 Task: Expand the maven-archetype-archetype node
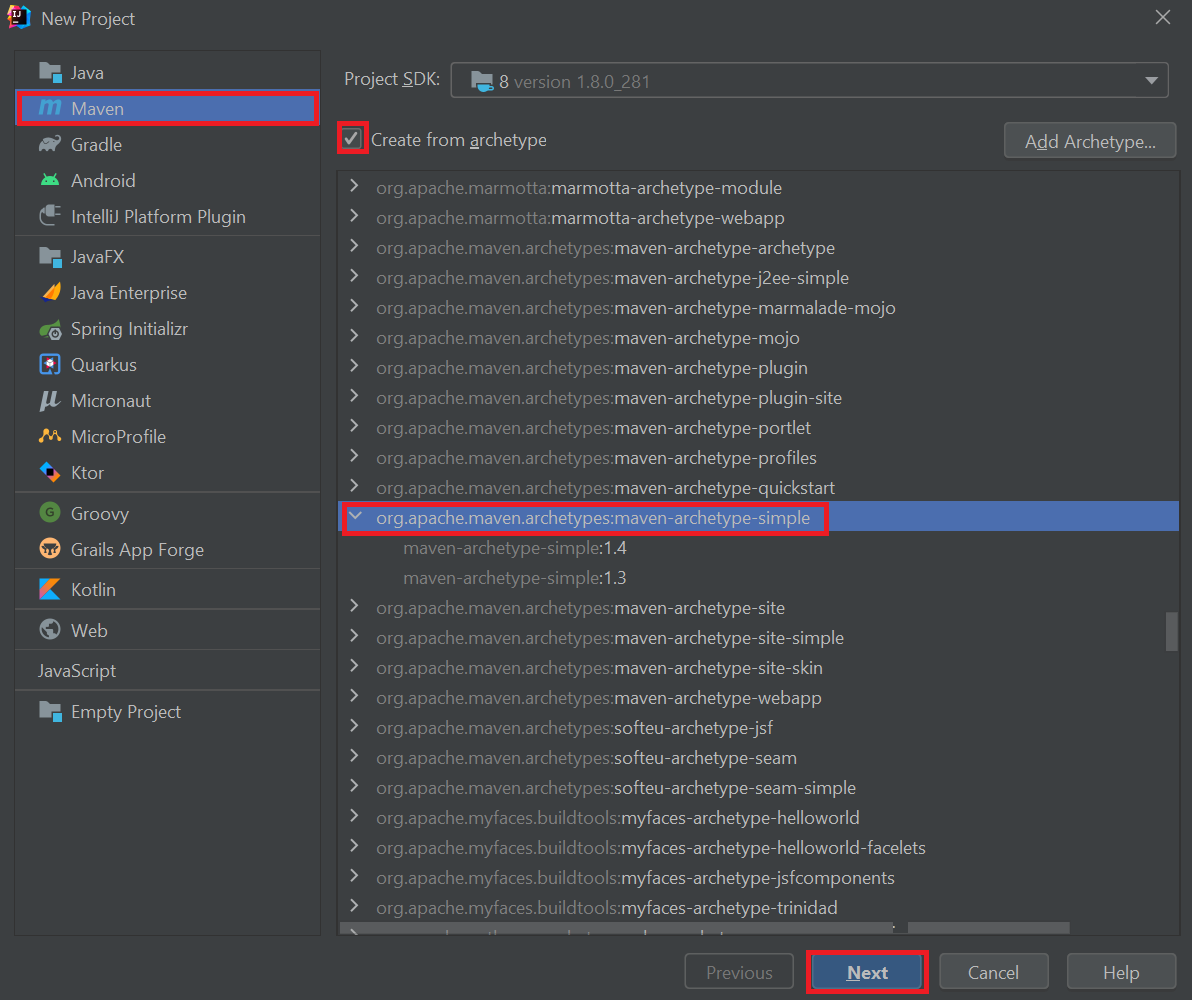[354, 246]
